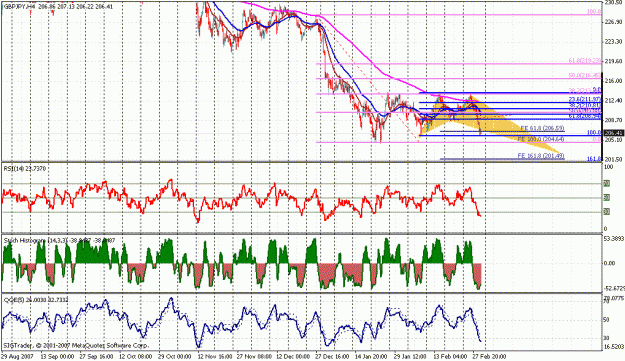The height and width of the screenshot is (361, 625).
Task: Select the pink 61.8 (219.23) Fibonacci label
Action: coord(585,61)
